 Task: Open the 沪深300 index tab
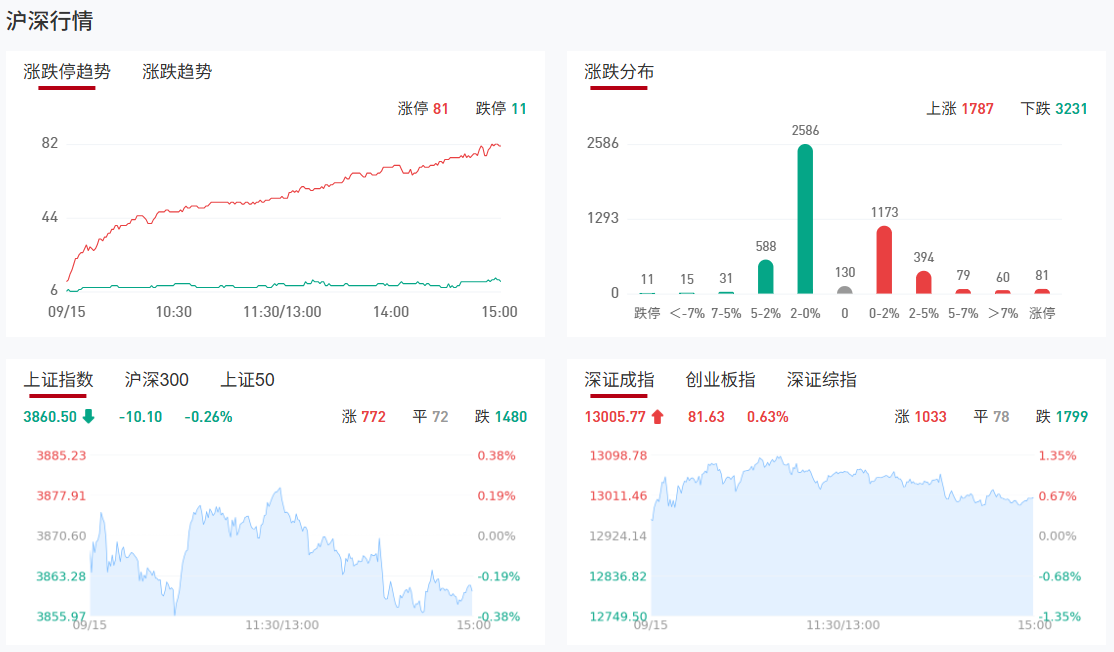click(156, 380)
